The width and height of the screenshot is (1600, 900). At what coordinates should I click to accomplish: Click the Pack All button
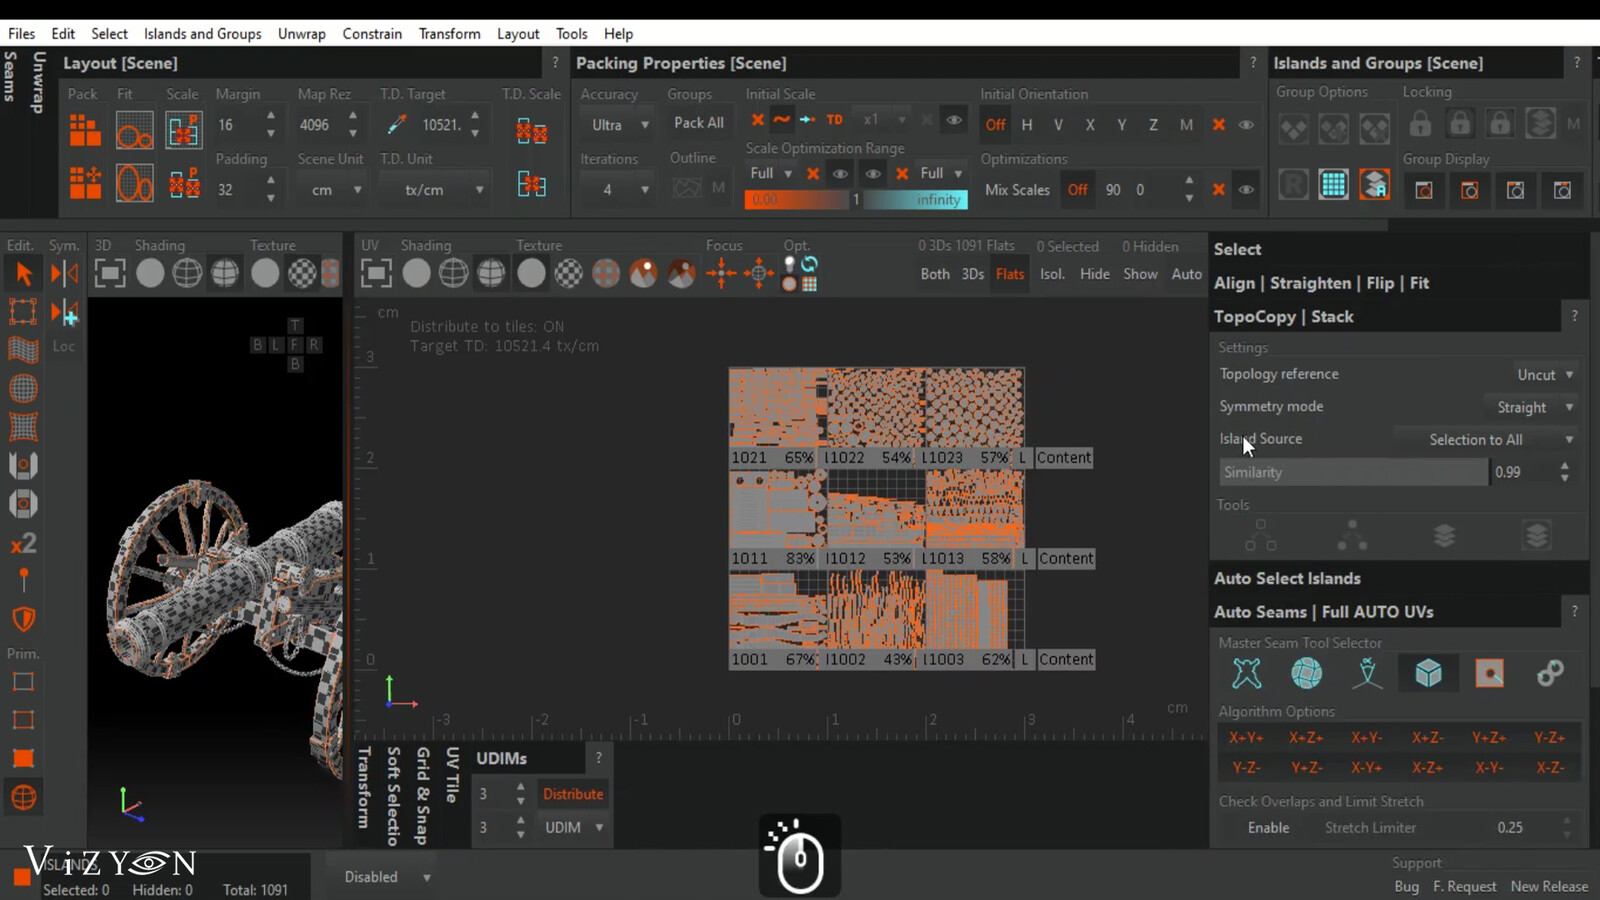tap(698, 122)
